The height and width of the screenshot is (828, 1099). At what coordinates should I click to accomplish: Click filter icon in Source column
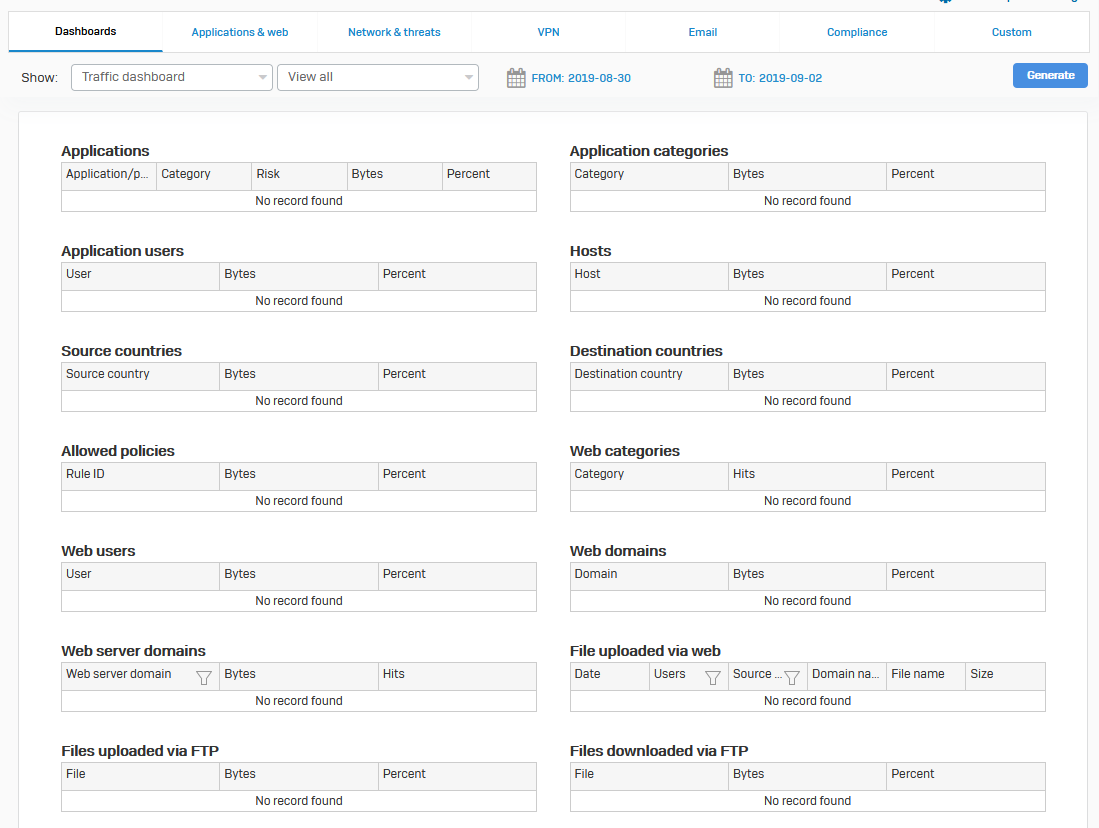(792, 678)
